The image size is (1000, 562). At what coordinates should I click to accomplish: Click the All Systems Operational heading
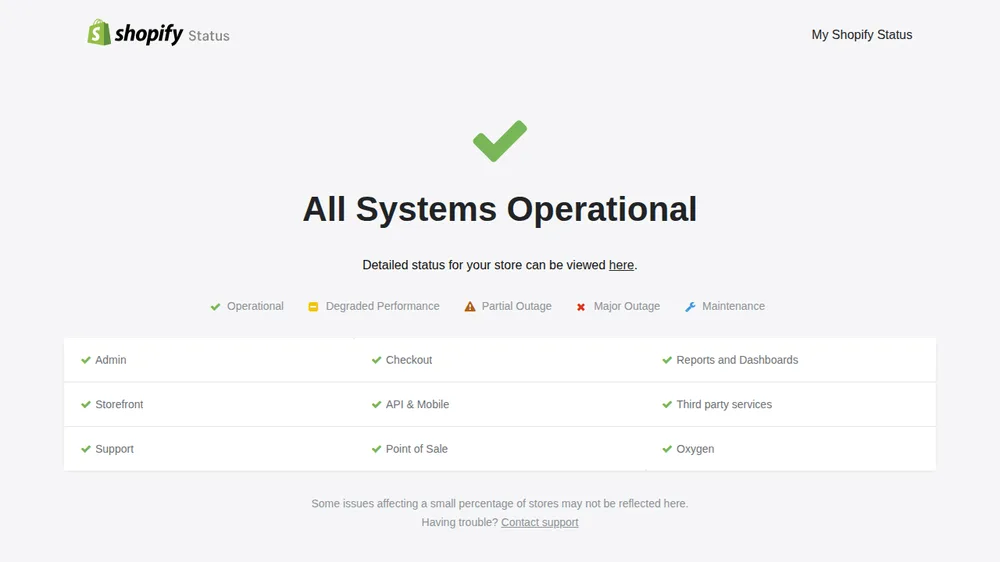pyautogui.click(x=500, y=209)
